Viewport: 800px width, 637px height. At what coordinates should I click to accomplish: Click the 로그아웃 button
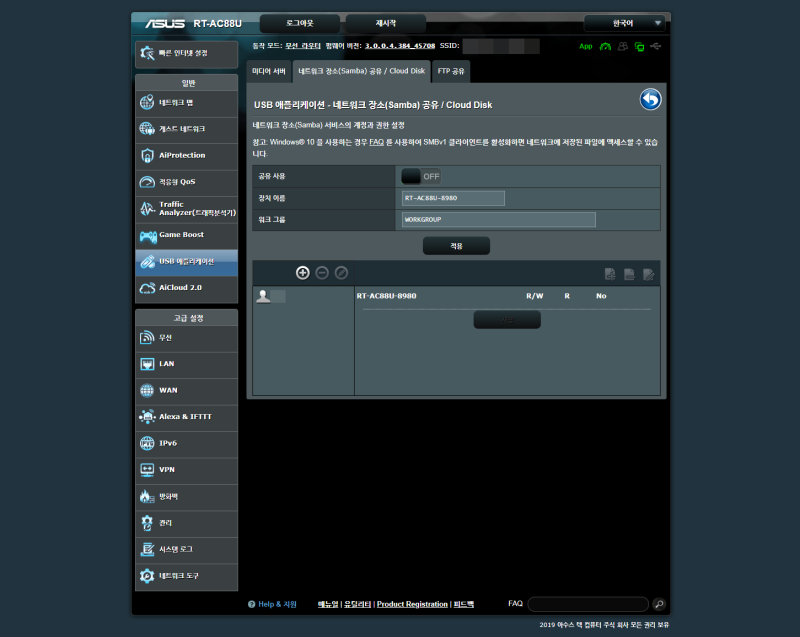300,23
